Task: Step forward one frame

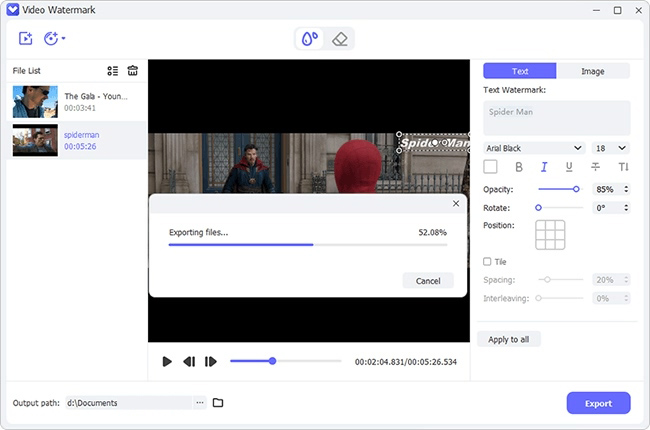Action: tap(211, 362)
